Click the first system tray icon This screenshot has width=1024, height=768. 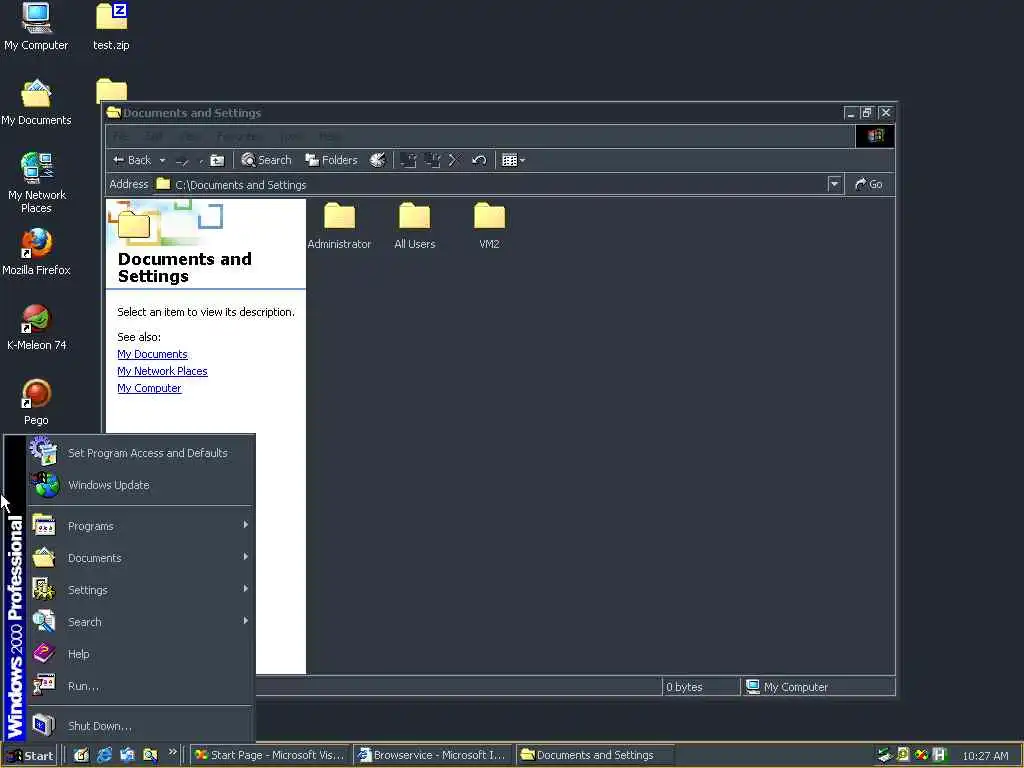point(884,755)
